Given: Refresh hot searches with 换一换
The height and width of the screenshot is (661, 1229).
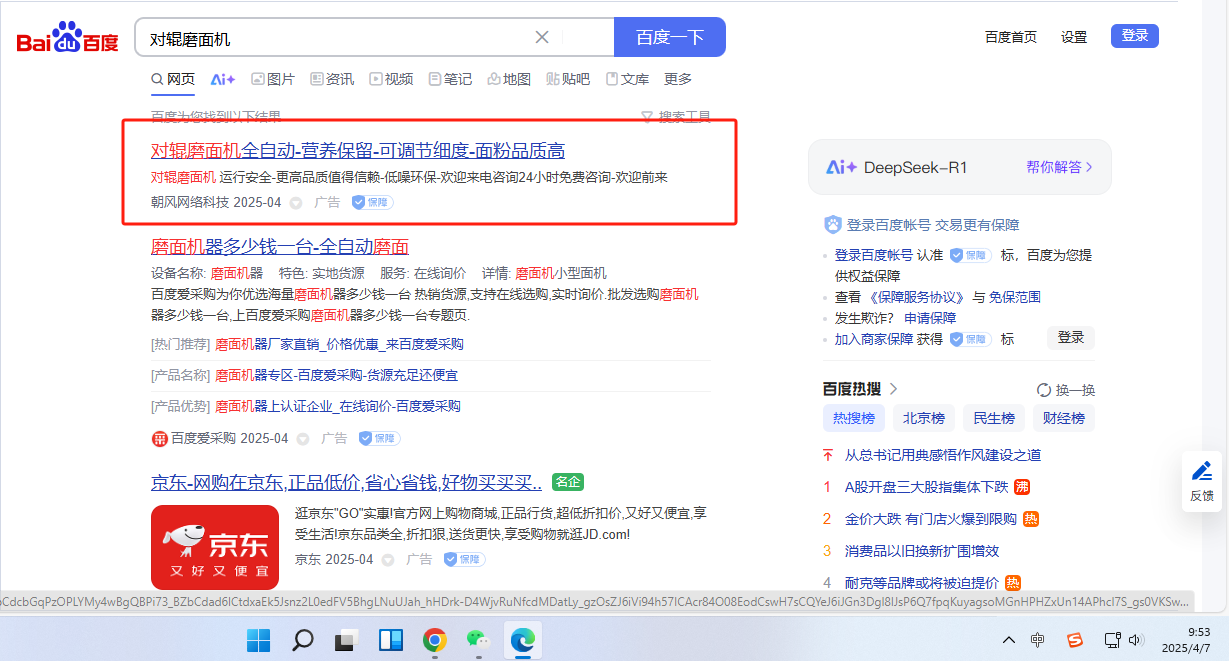Looking at the screenshot, I should [1066, 390].
